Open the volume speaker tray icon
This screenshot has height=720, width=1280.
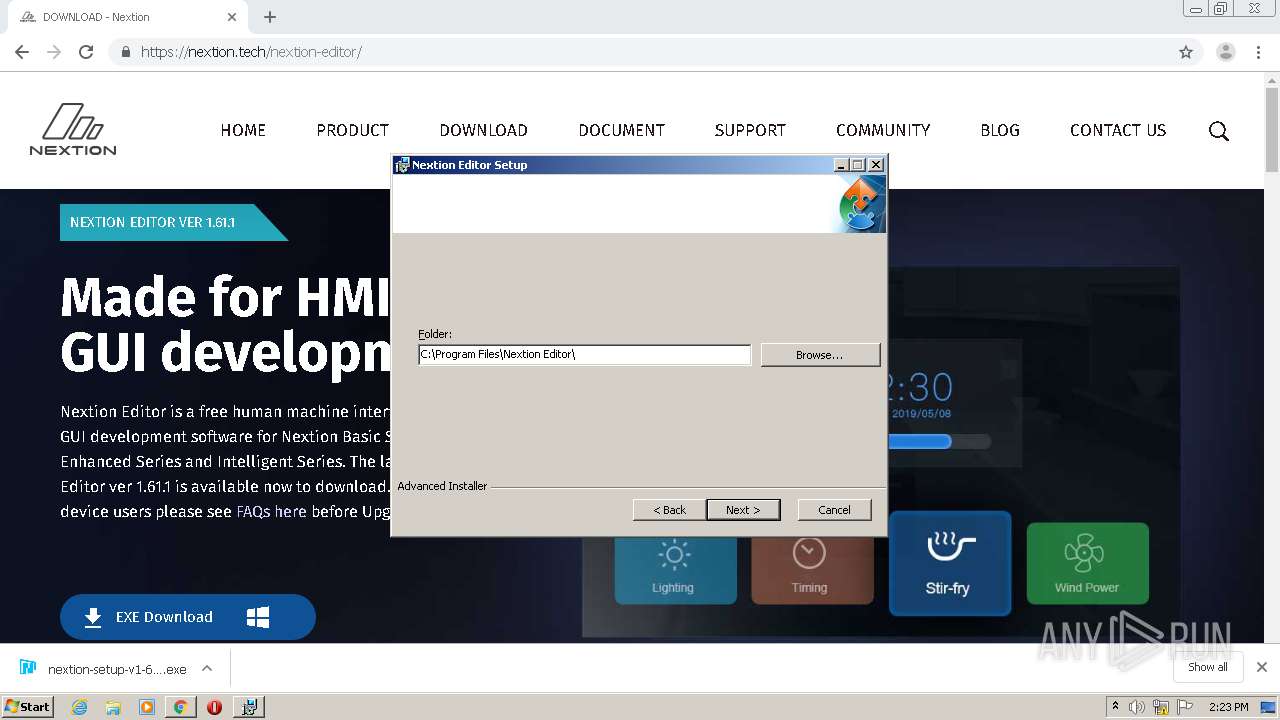pyautogui.click(x=1137, y=707)
